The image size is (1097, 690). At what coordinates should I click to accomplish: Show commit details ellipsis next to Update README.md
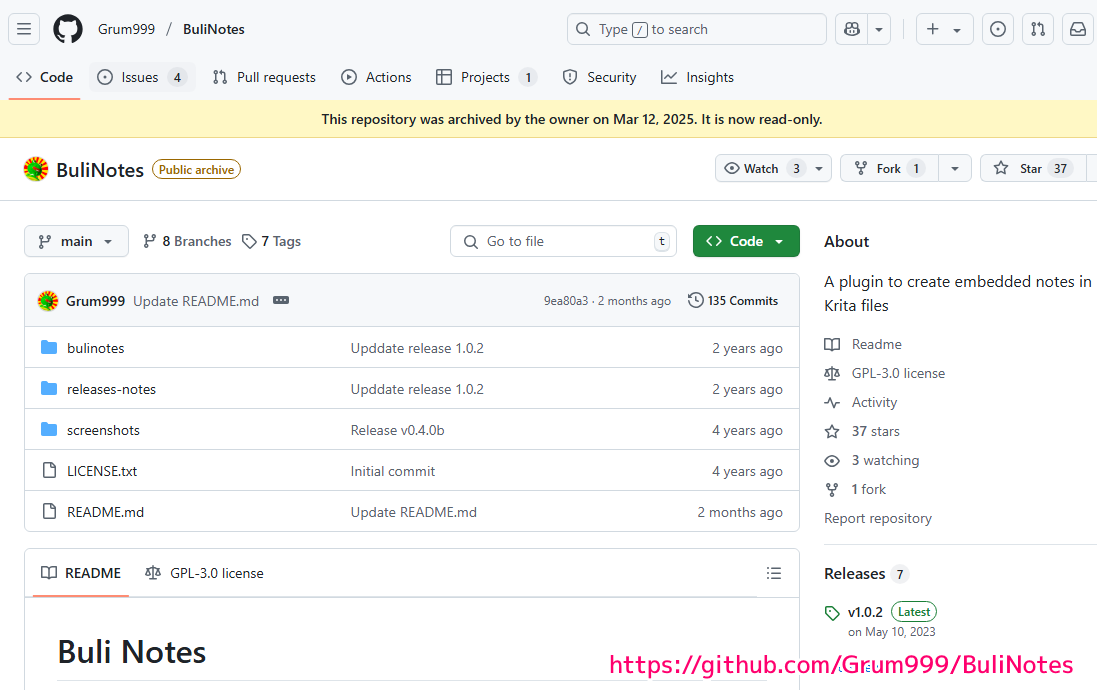click(281, 300)
